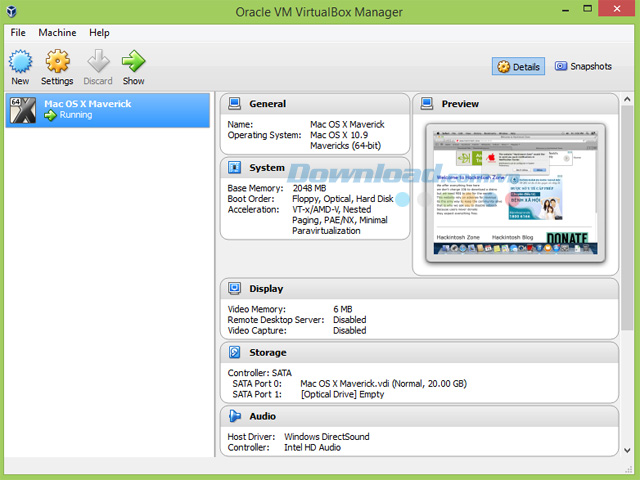Open the Audio section heading

[262, 416]
